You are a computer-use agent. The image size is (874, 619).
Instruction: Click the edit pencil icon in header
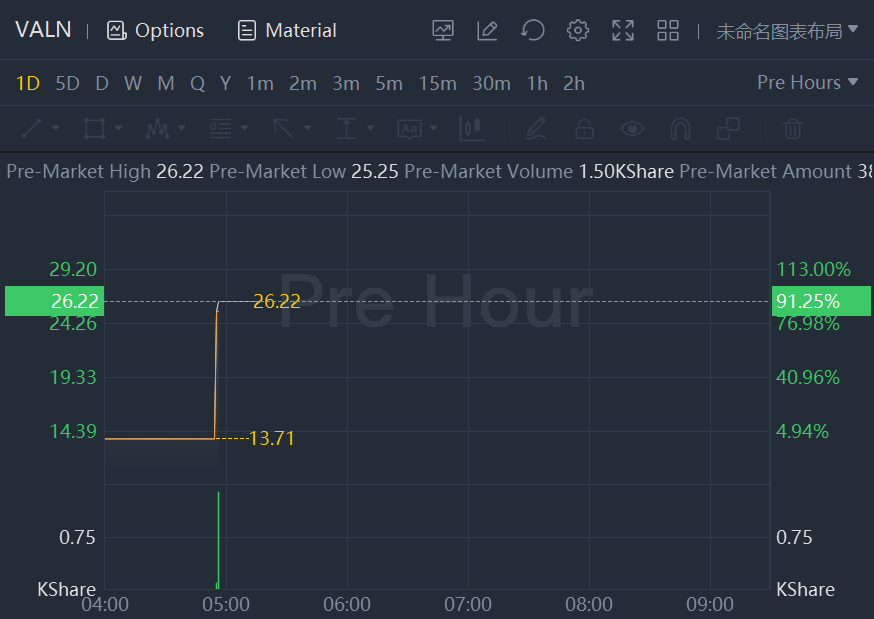click(x=487, y=31)
